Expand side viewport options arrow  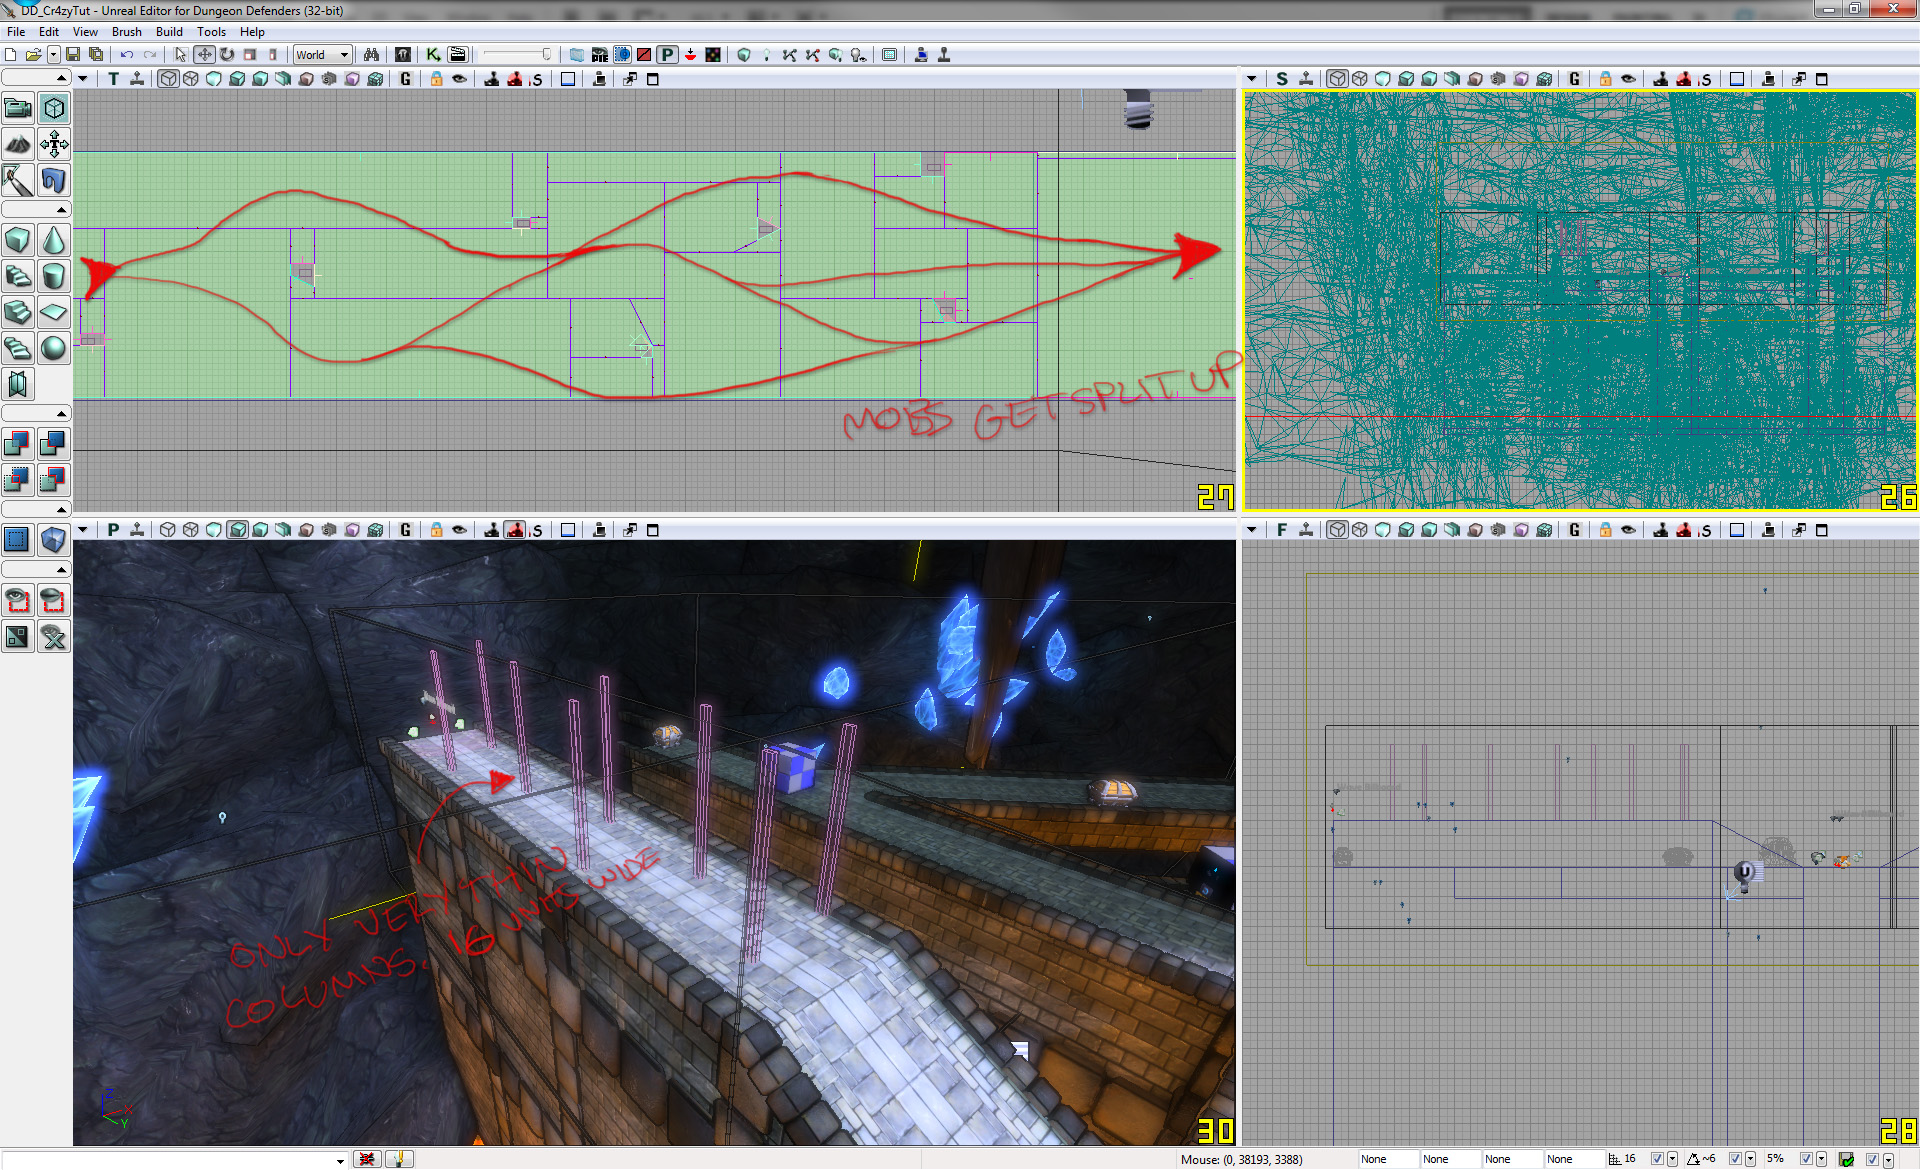tap(1252, 79)
